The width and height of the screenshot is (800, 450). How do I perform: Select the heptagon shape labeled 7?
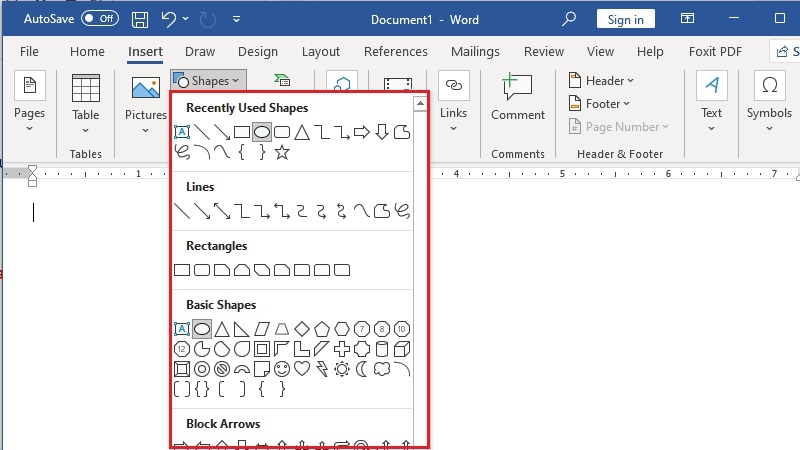(362, 329)
